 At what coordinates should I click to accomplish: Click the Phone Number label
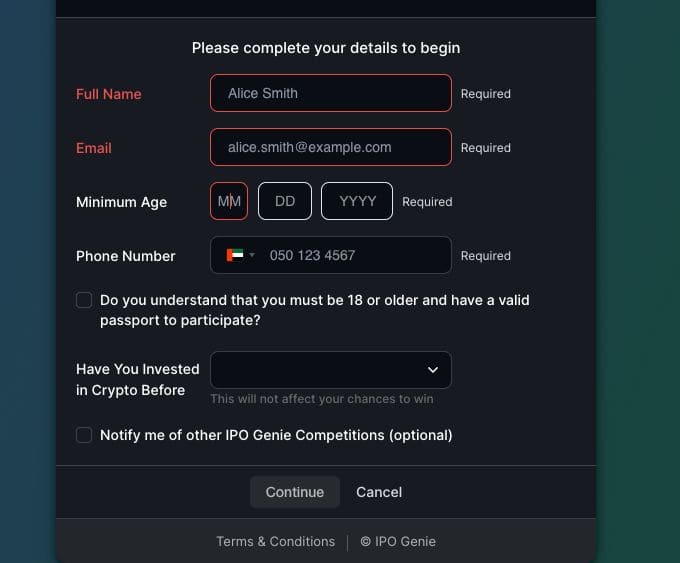click(x=125, y=256)
